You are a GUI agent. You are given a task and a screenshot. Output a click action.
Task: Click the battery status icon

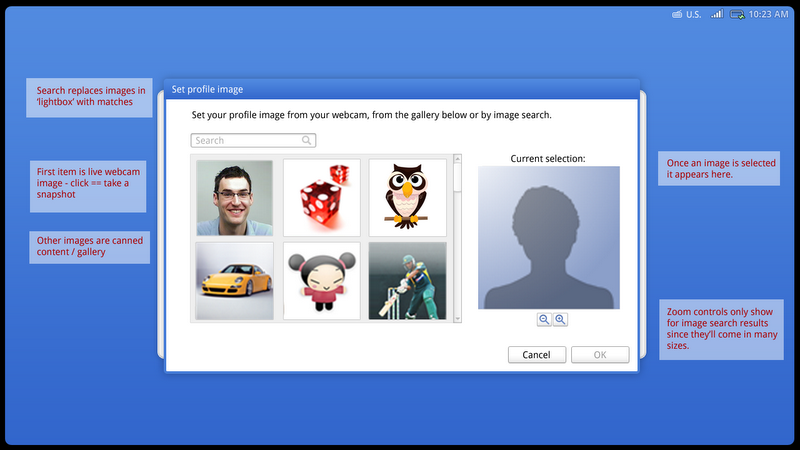tap(737, 14)
